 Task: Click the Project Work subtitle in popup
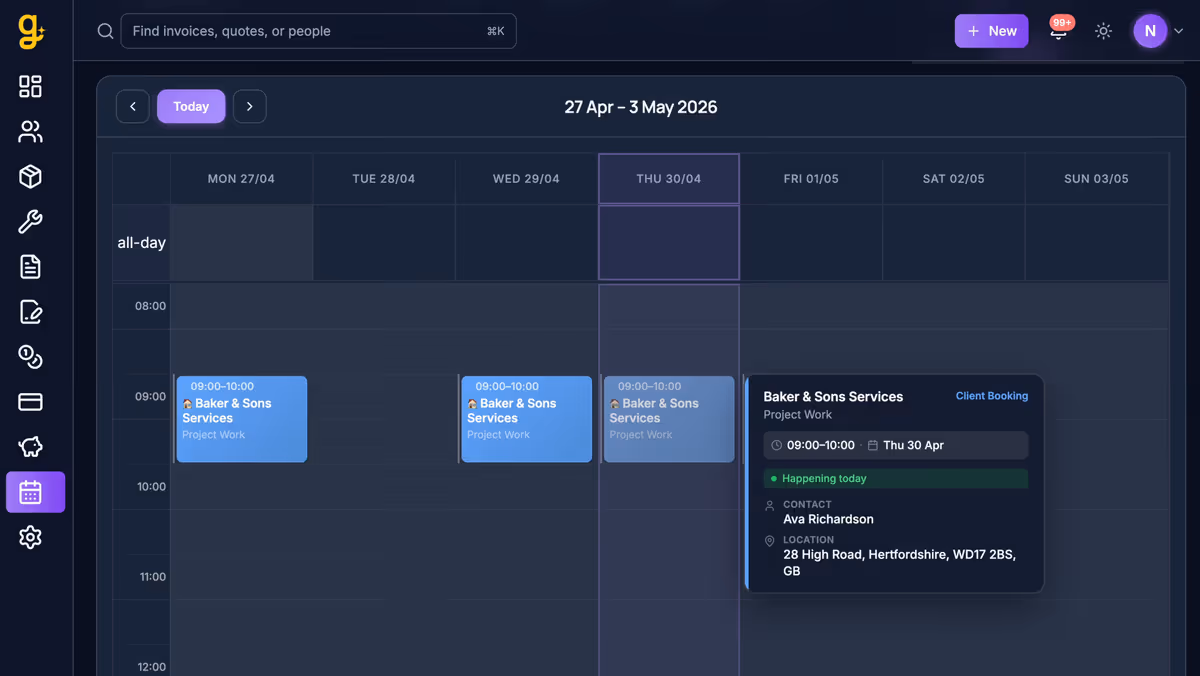(798, 415)
